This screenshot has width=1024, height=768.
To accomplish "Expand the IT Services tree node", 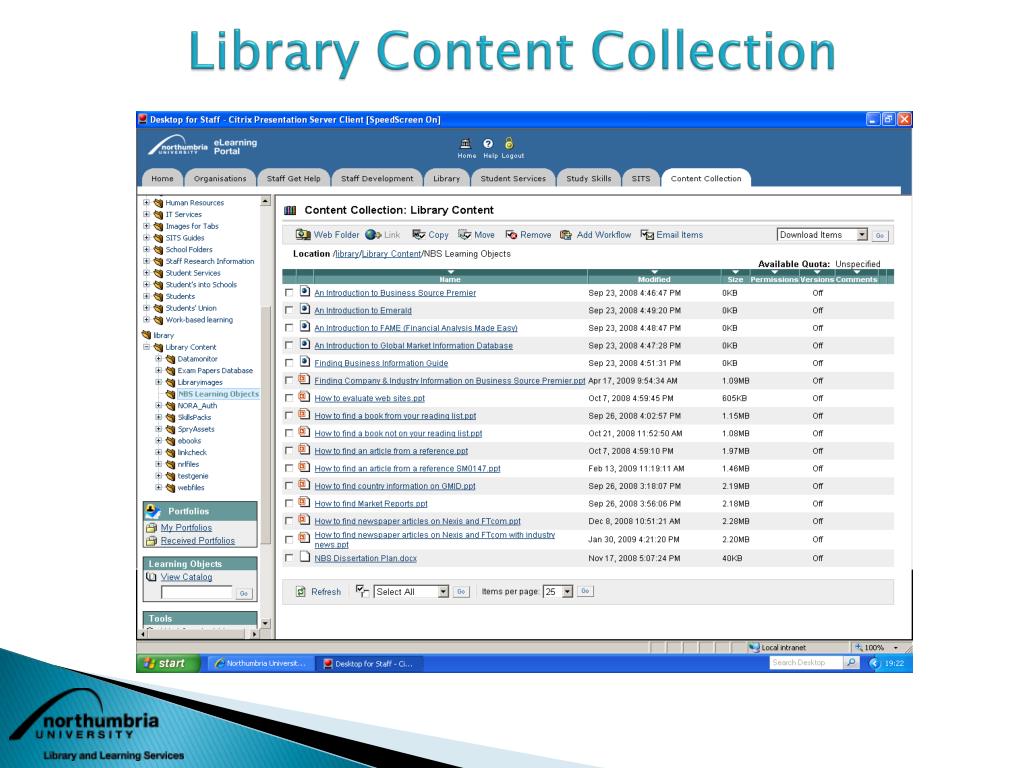I will click(146, 214).
